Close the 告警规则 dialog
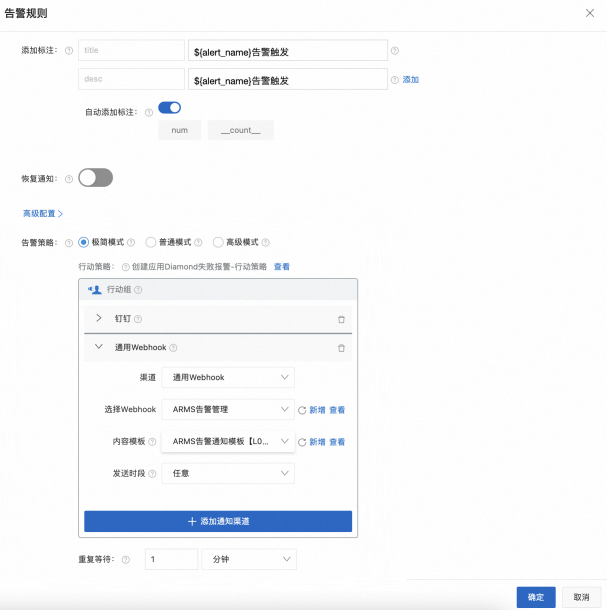Image resolution: width=607 pixels, height=610 pixels. click(x=590, y=13)
